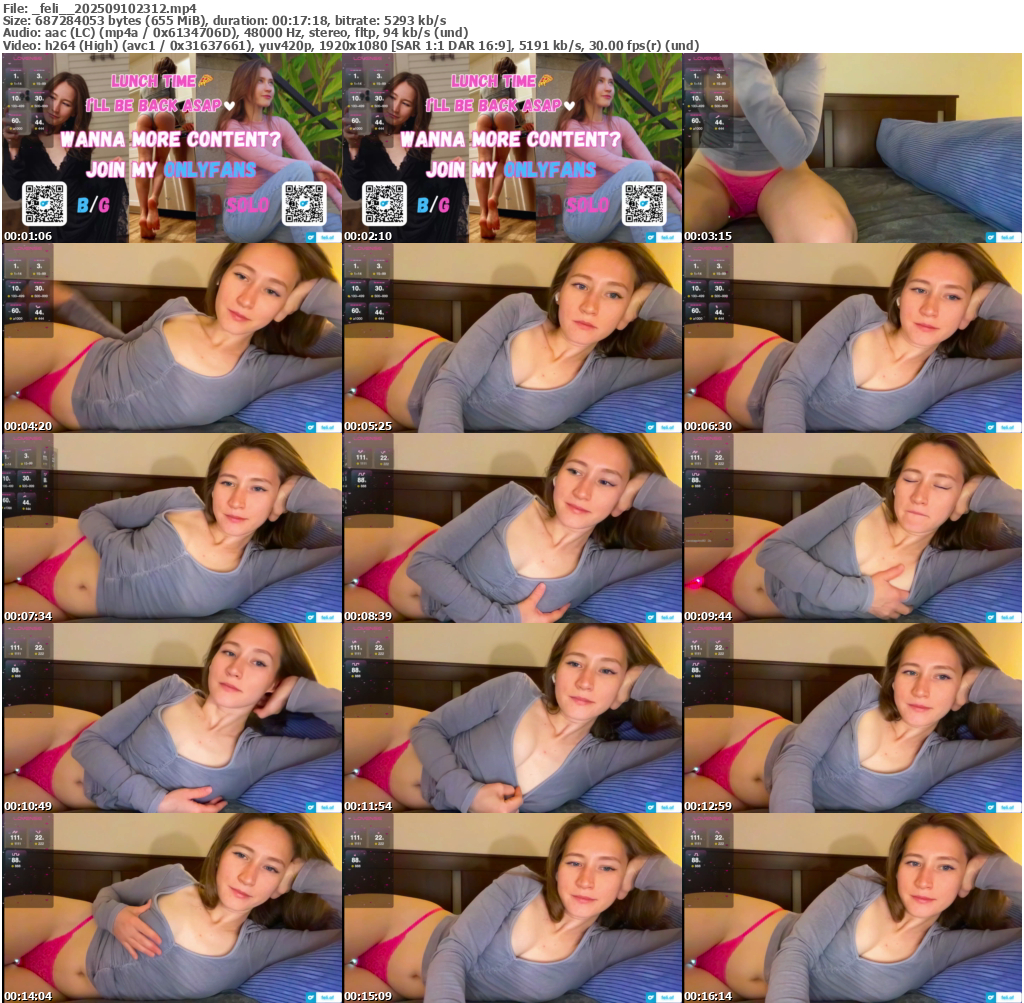This screenshot has width=1024, height=1003.
Task: Select the thumbnail at timestamp 00:16:14
Action: 852,908
